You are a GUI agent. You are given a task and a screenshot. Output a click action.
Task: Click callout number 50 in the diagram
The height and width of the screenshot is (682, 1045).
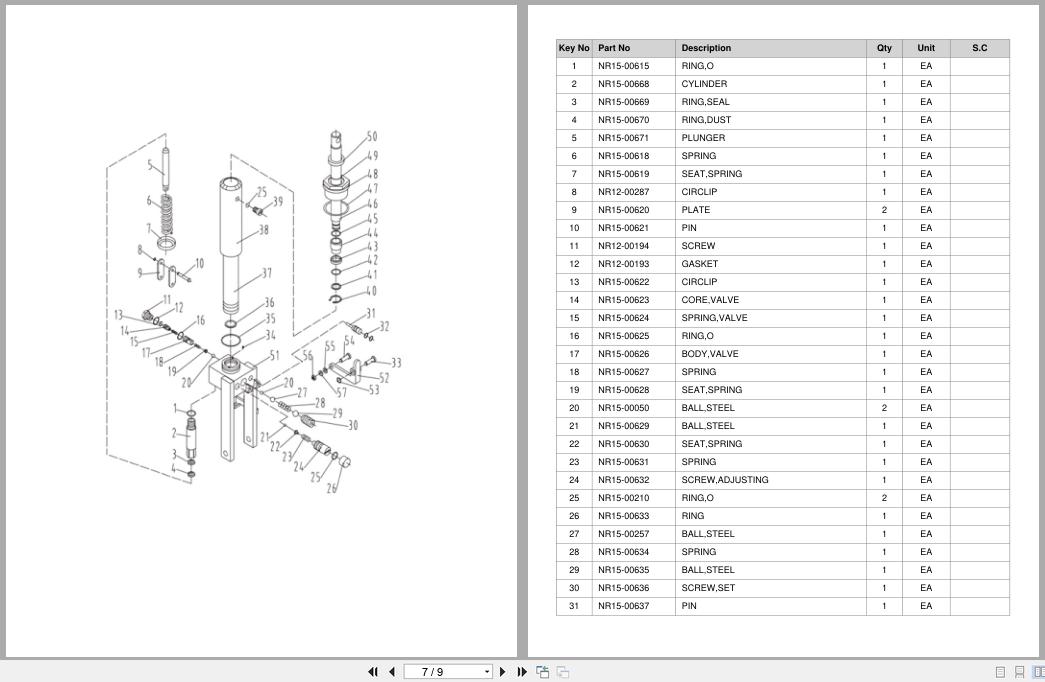372,136
